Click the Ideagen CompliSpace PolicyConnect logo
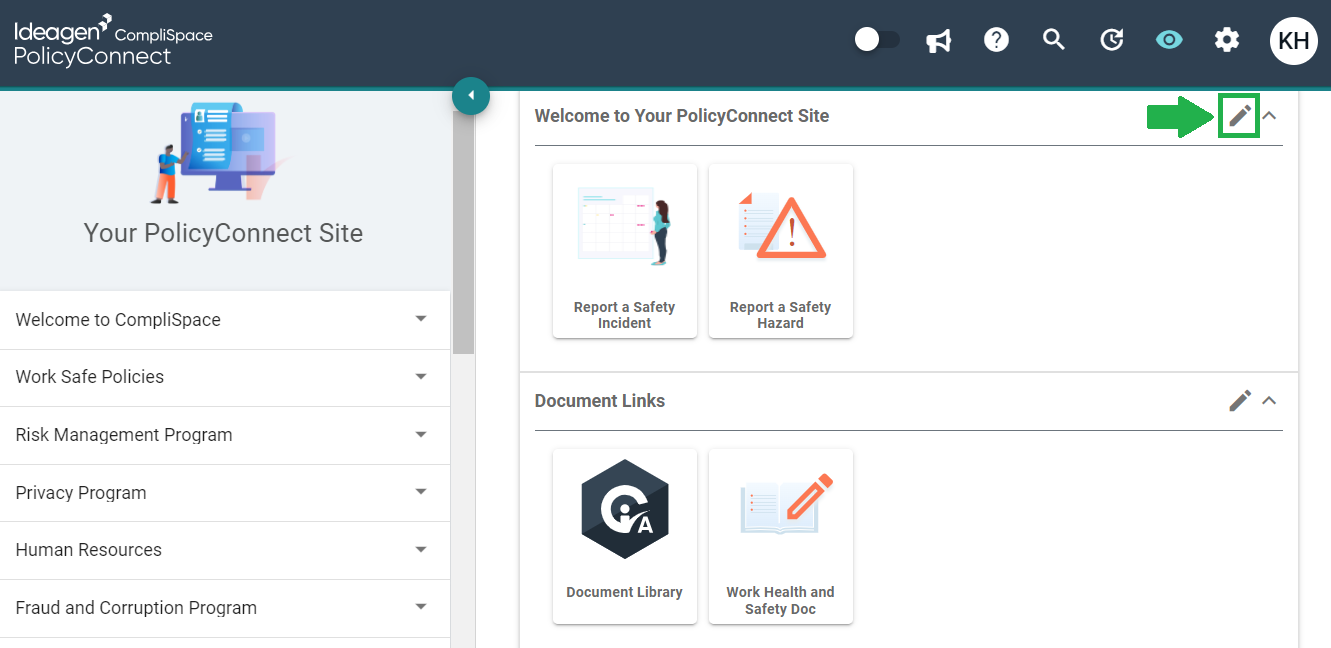 113,40
